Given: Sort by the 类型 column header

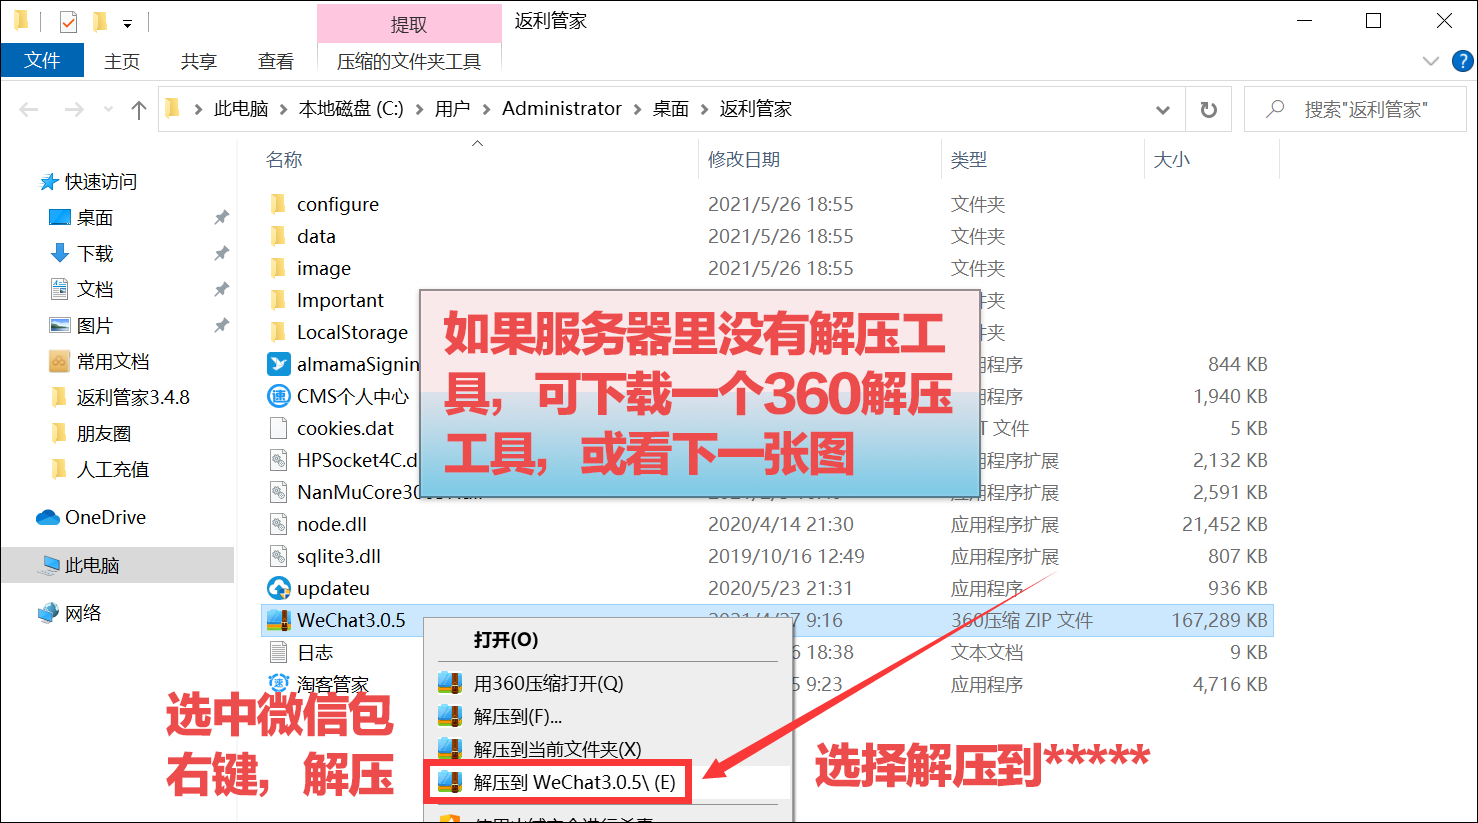Looking at the screenshot, I should (x=969, y=160).
